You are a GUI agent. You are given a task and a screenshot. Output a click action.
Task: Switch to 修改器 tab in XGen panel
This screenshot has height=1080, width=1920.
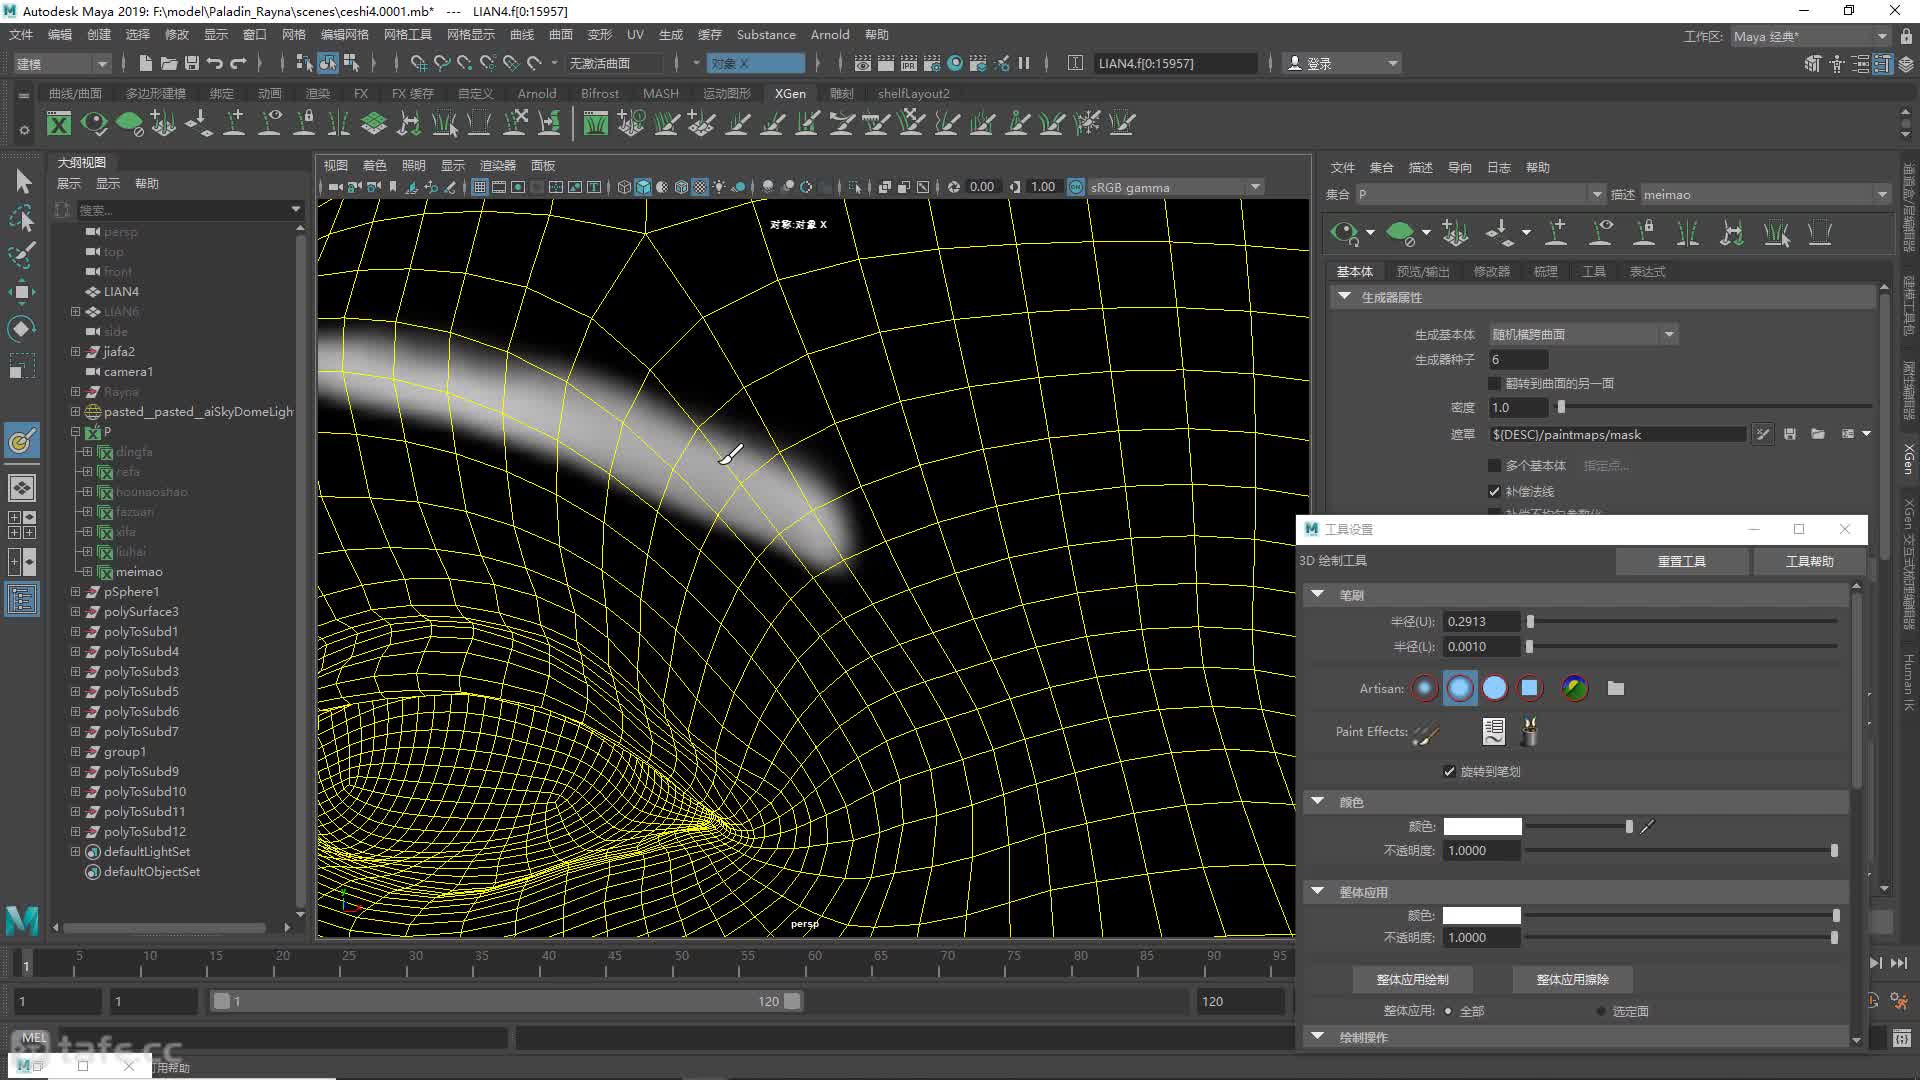click(x=1491, y=271)
